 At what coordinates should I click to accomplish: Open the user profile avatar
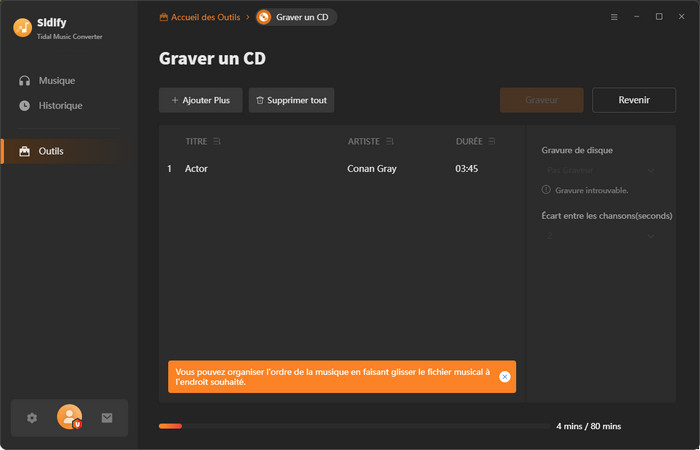(69, 417)
